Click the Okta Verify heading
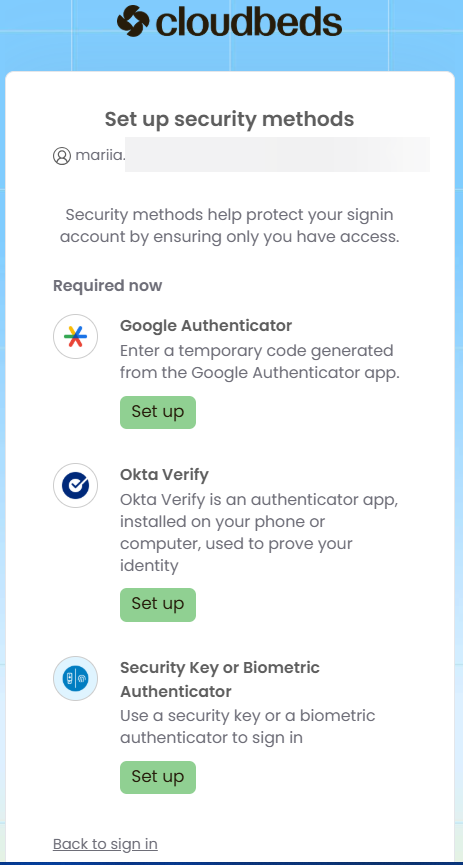Viewport: 463px width, 865px height. point(164,474)
